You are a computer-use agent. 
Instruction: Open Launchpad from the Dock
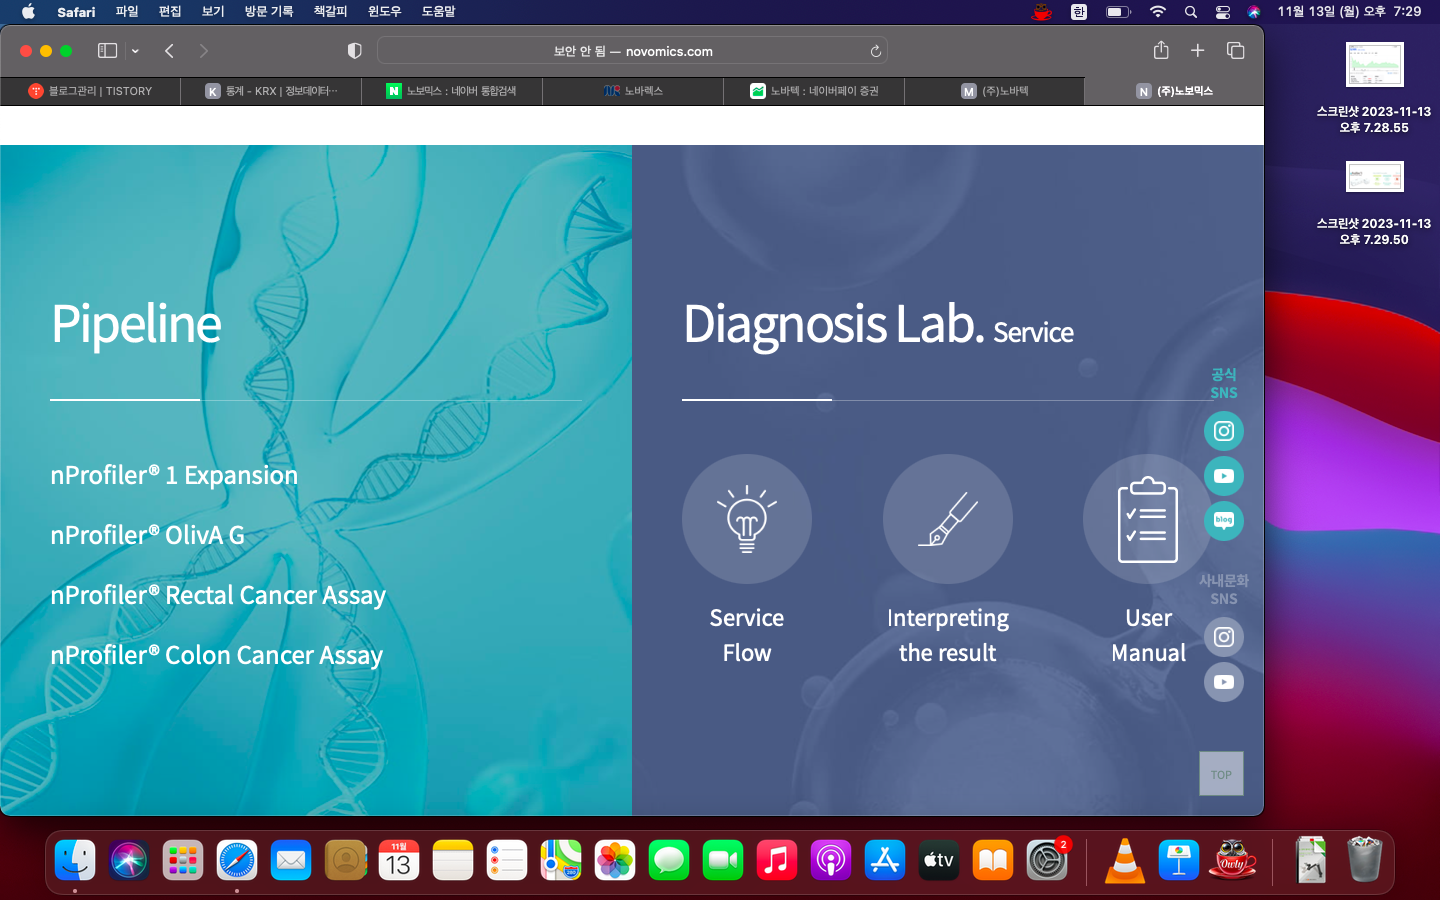click(x=183, y=860)
